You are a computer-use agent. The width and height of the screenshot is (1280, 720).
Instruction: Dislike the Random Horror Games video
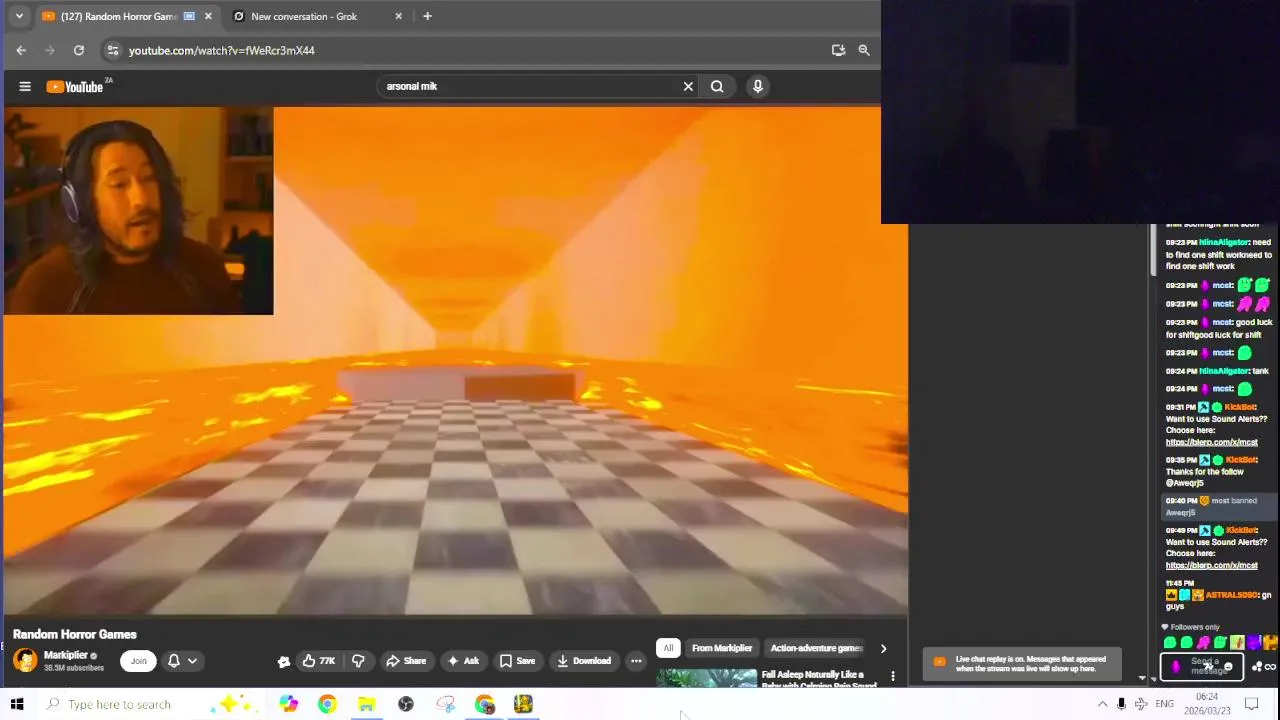pyautogui.click(x=358, y=660)
